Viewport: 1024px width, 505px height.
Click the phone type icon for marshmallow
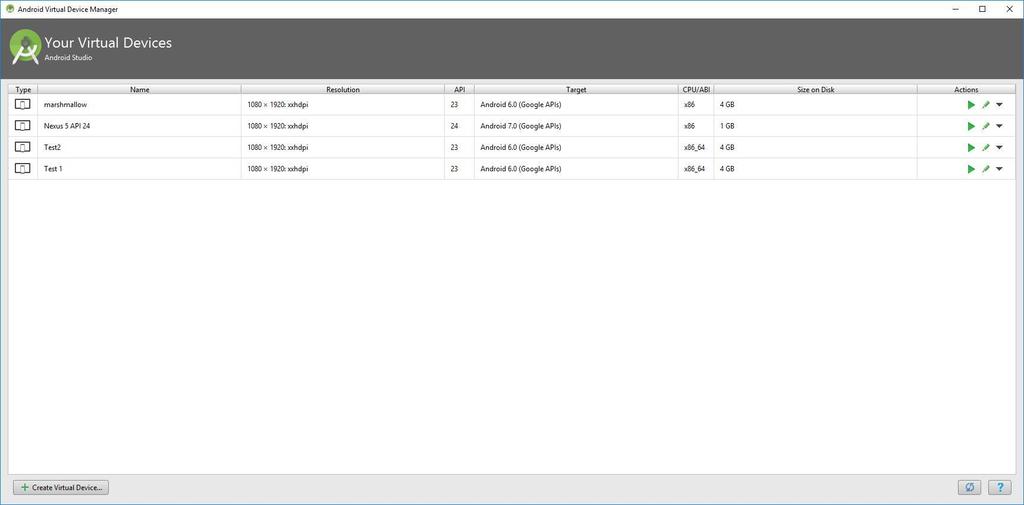tap(23, 105)
